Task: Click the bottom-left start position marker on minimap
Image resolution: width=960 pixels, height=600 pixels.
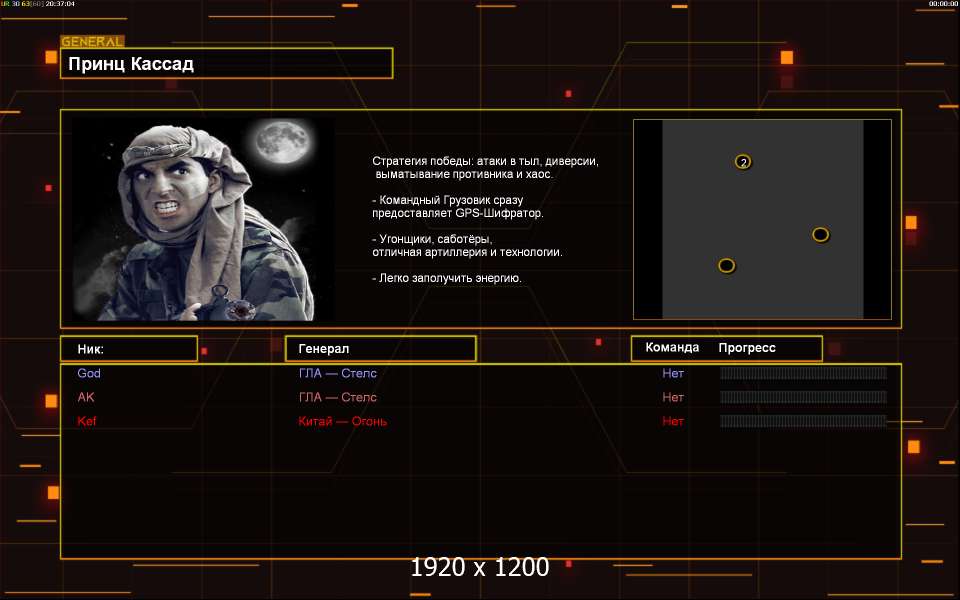Action: (x=727, y=266)
